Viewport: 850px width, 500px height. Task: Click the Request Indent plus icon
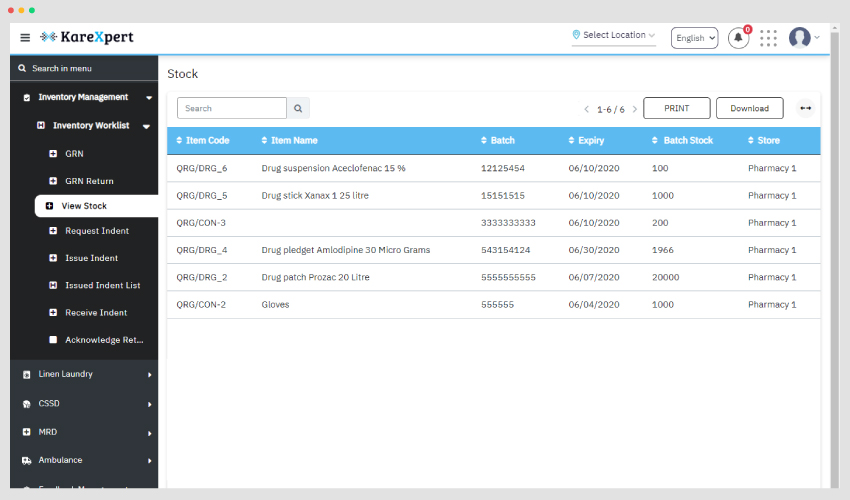pos(53,230)
